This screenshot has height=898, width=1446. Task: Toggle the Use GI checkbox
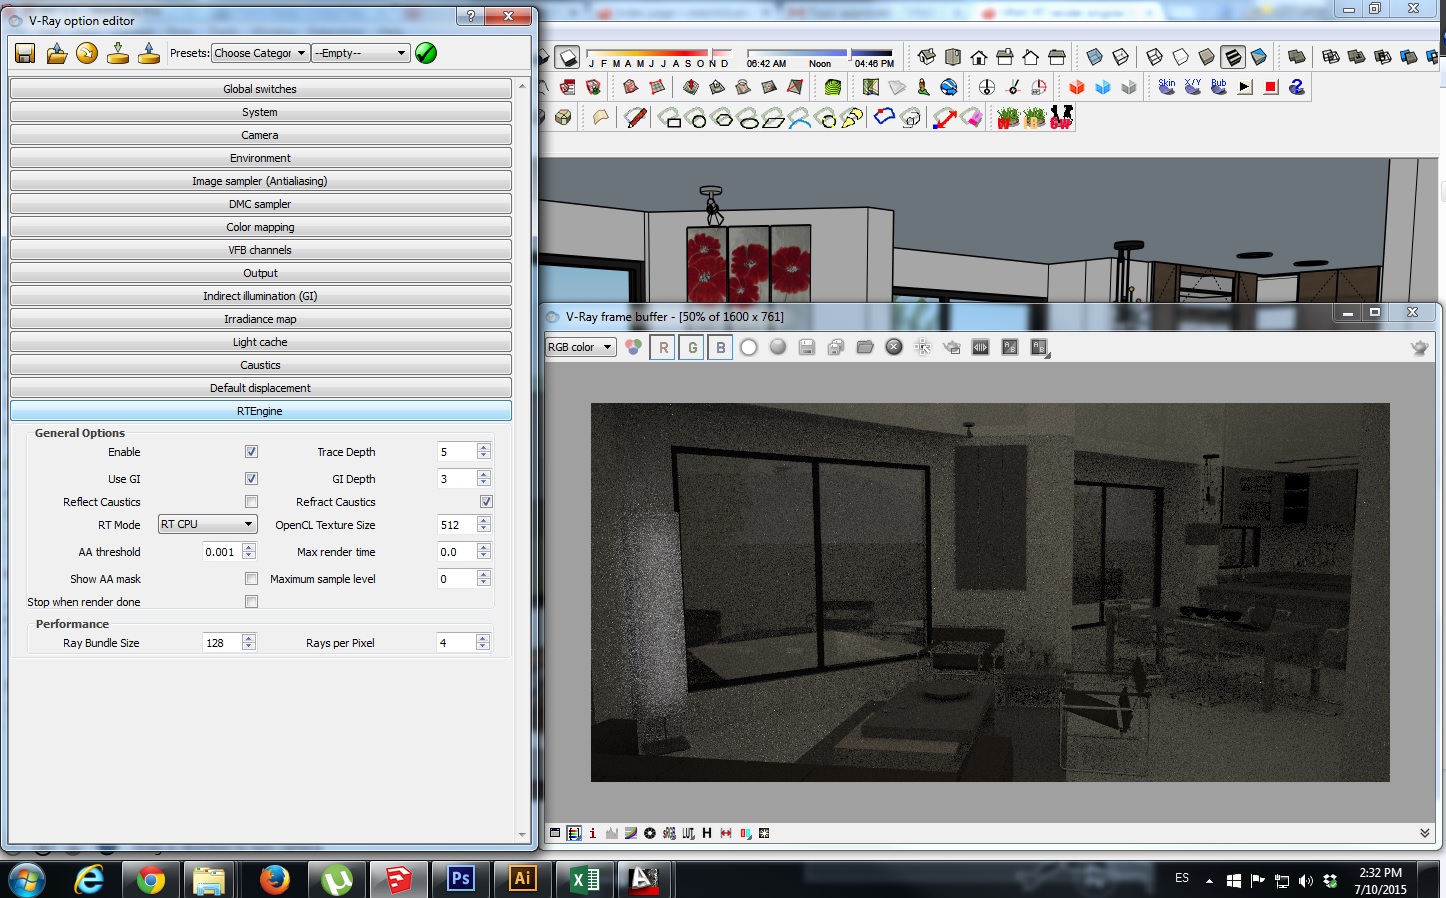[251, 479]
